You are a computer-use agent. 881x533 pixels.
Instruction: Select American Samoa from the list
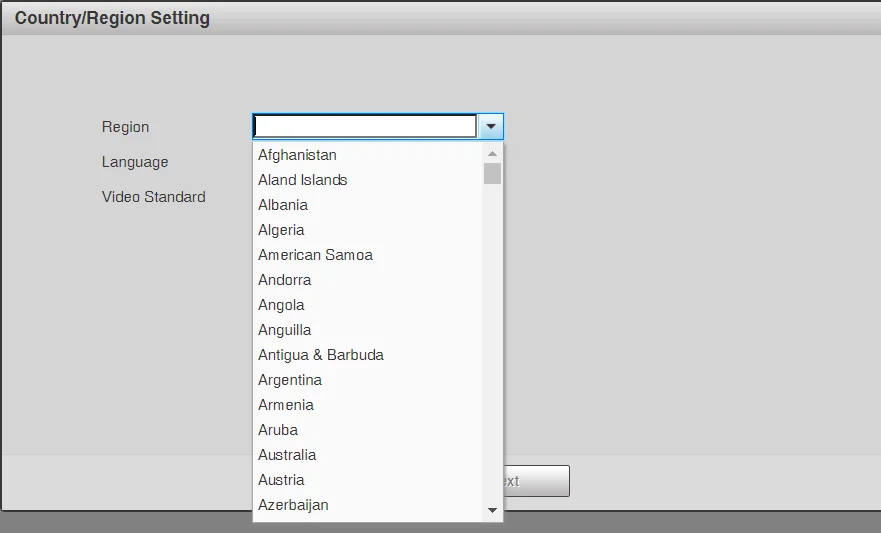tap(367, 255)
